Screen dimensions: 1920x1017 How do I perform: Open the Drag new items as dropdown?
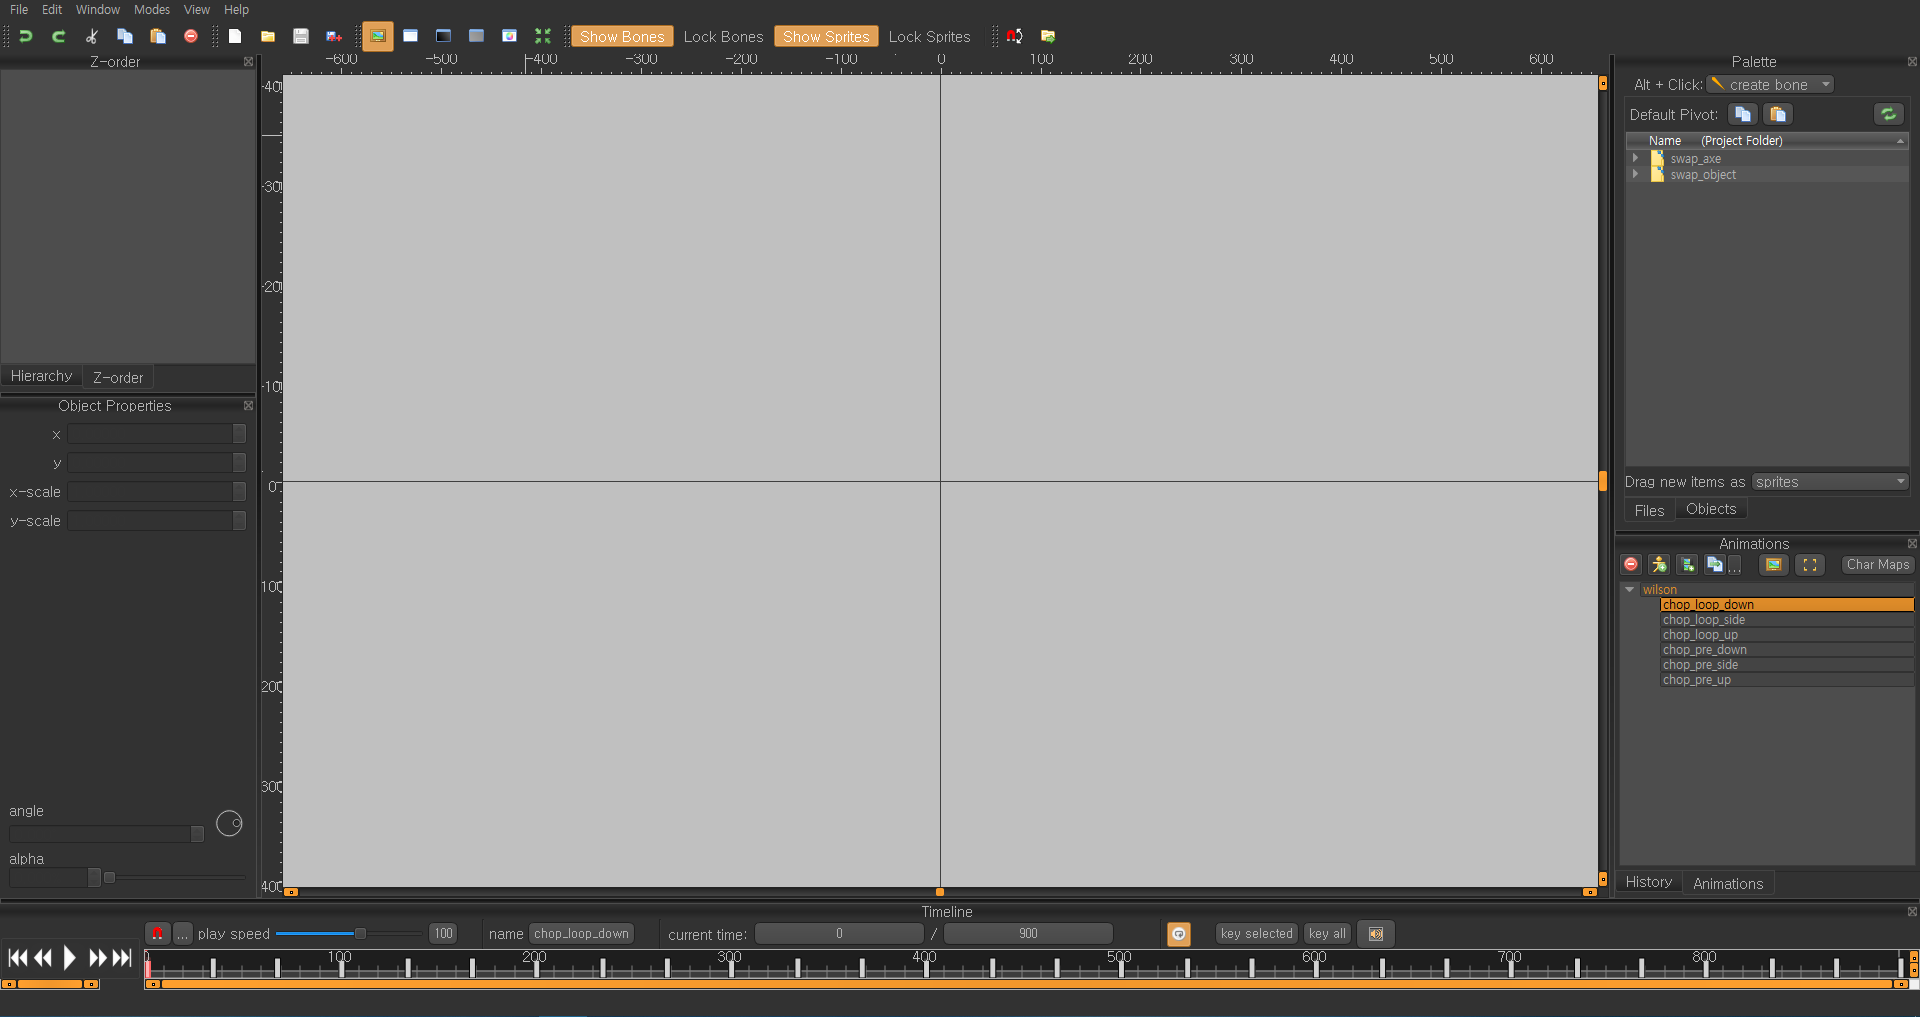1830,482
